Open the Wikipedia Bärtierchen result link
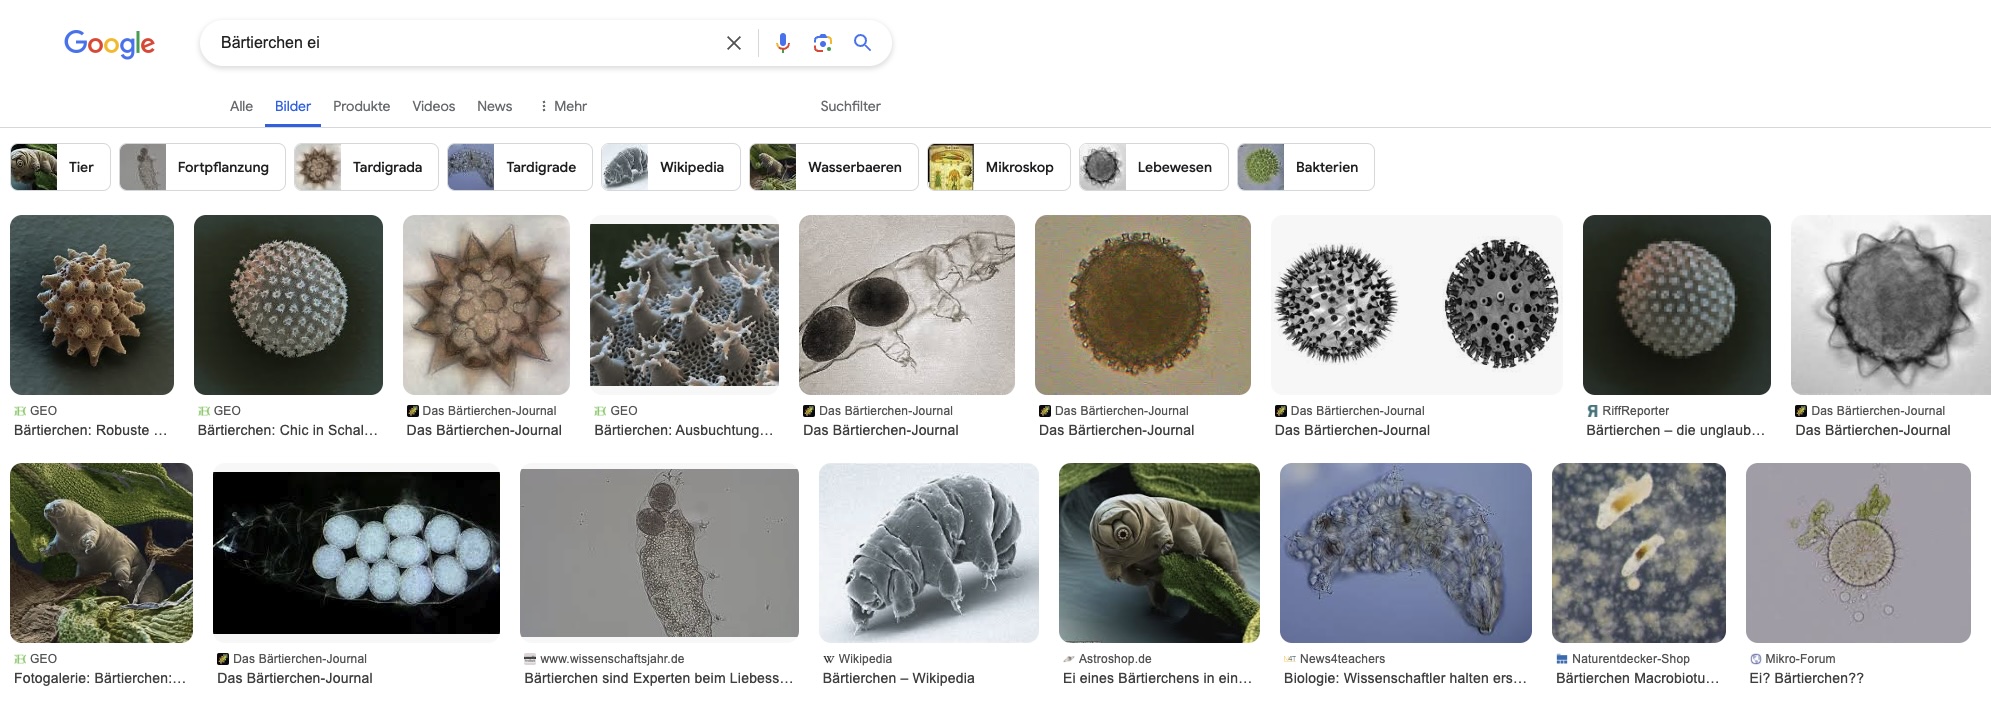The height and width of the screenshot is (707, 1991). [x=898, y=678]
